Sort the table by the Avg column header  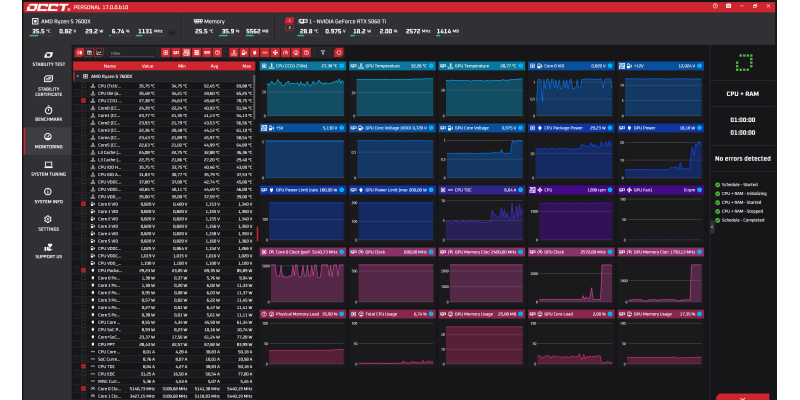click(x=214, y=66)
